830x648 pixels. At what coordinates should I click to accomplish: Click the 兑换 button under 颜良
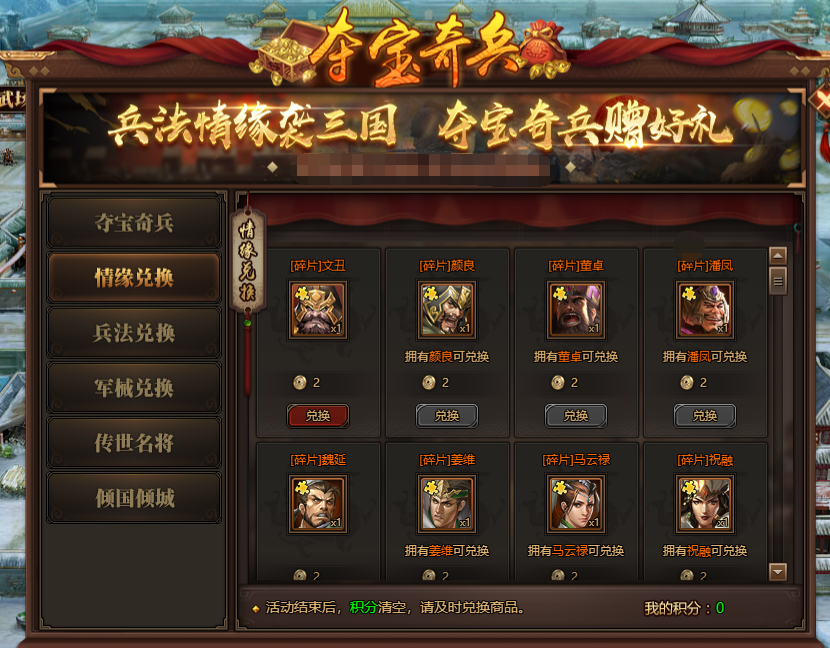[447, 416]
